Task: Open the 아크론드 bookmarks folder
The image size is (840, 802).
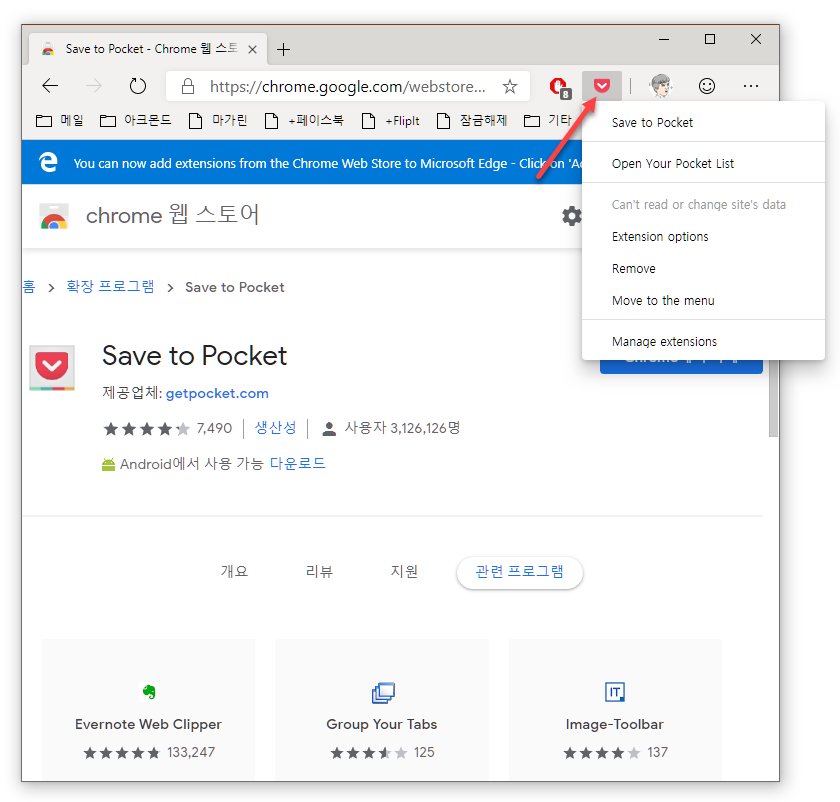Action: click(136, 121)
